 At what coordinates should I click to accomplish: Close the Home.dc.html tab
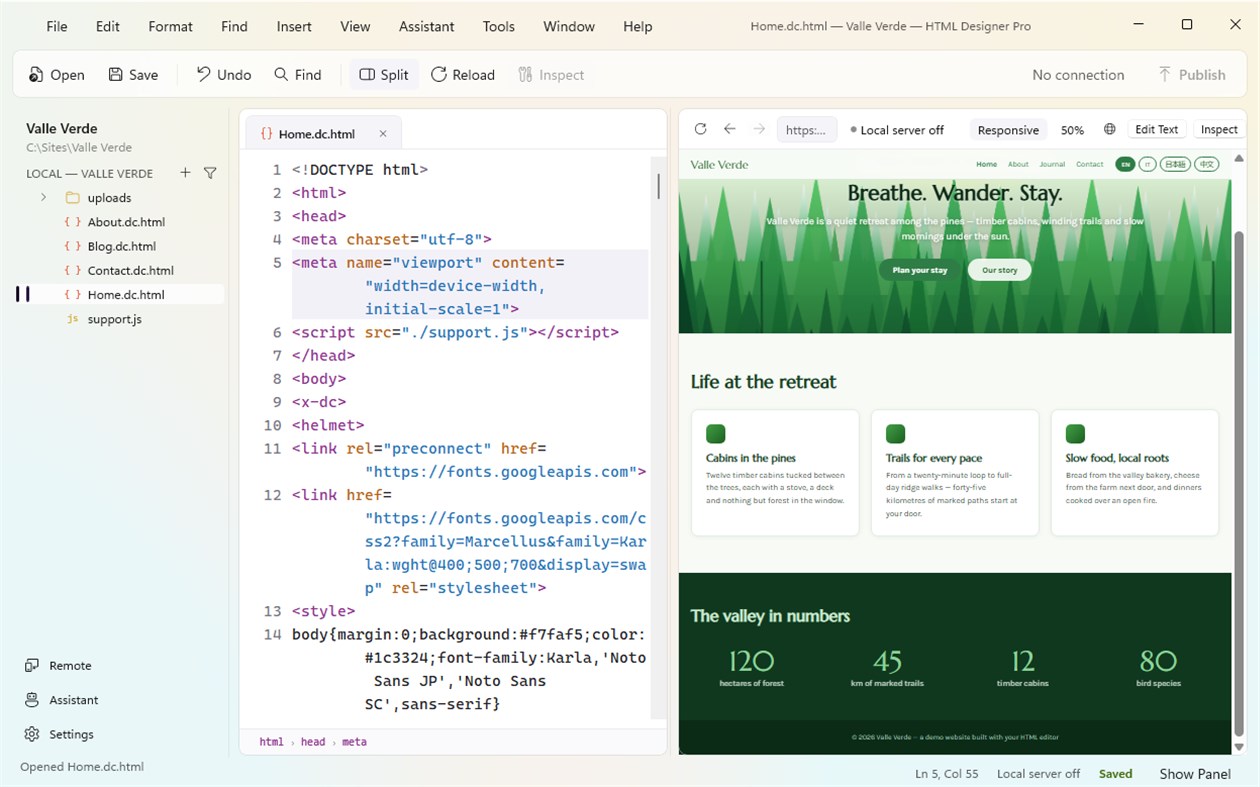coord(383,134)
